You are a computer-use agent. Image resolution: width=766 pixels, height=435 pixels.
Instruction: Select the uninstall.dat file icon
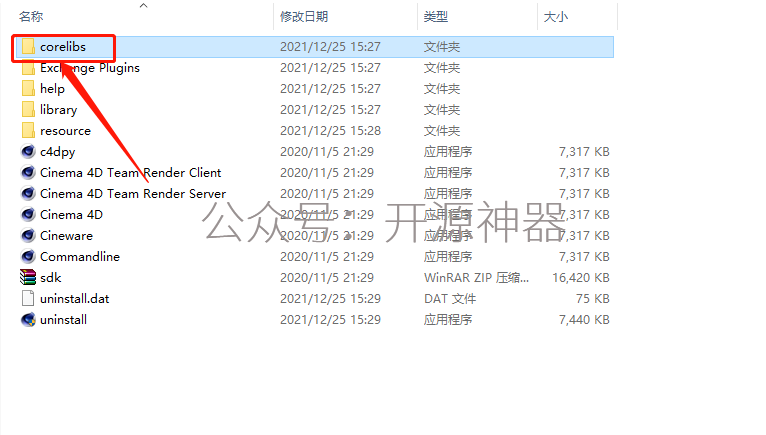click(x=28, y=299)
